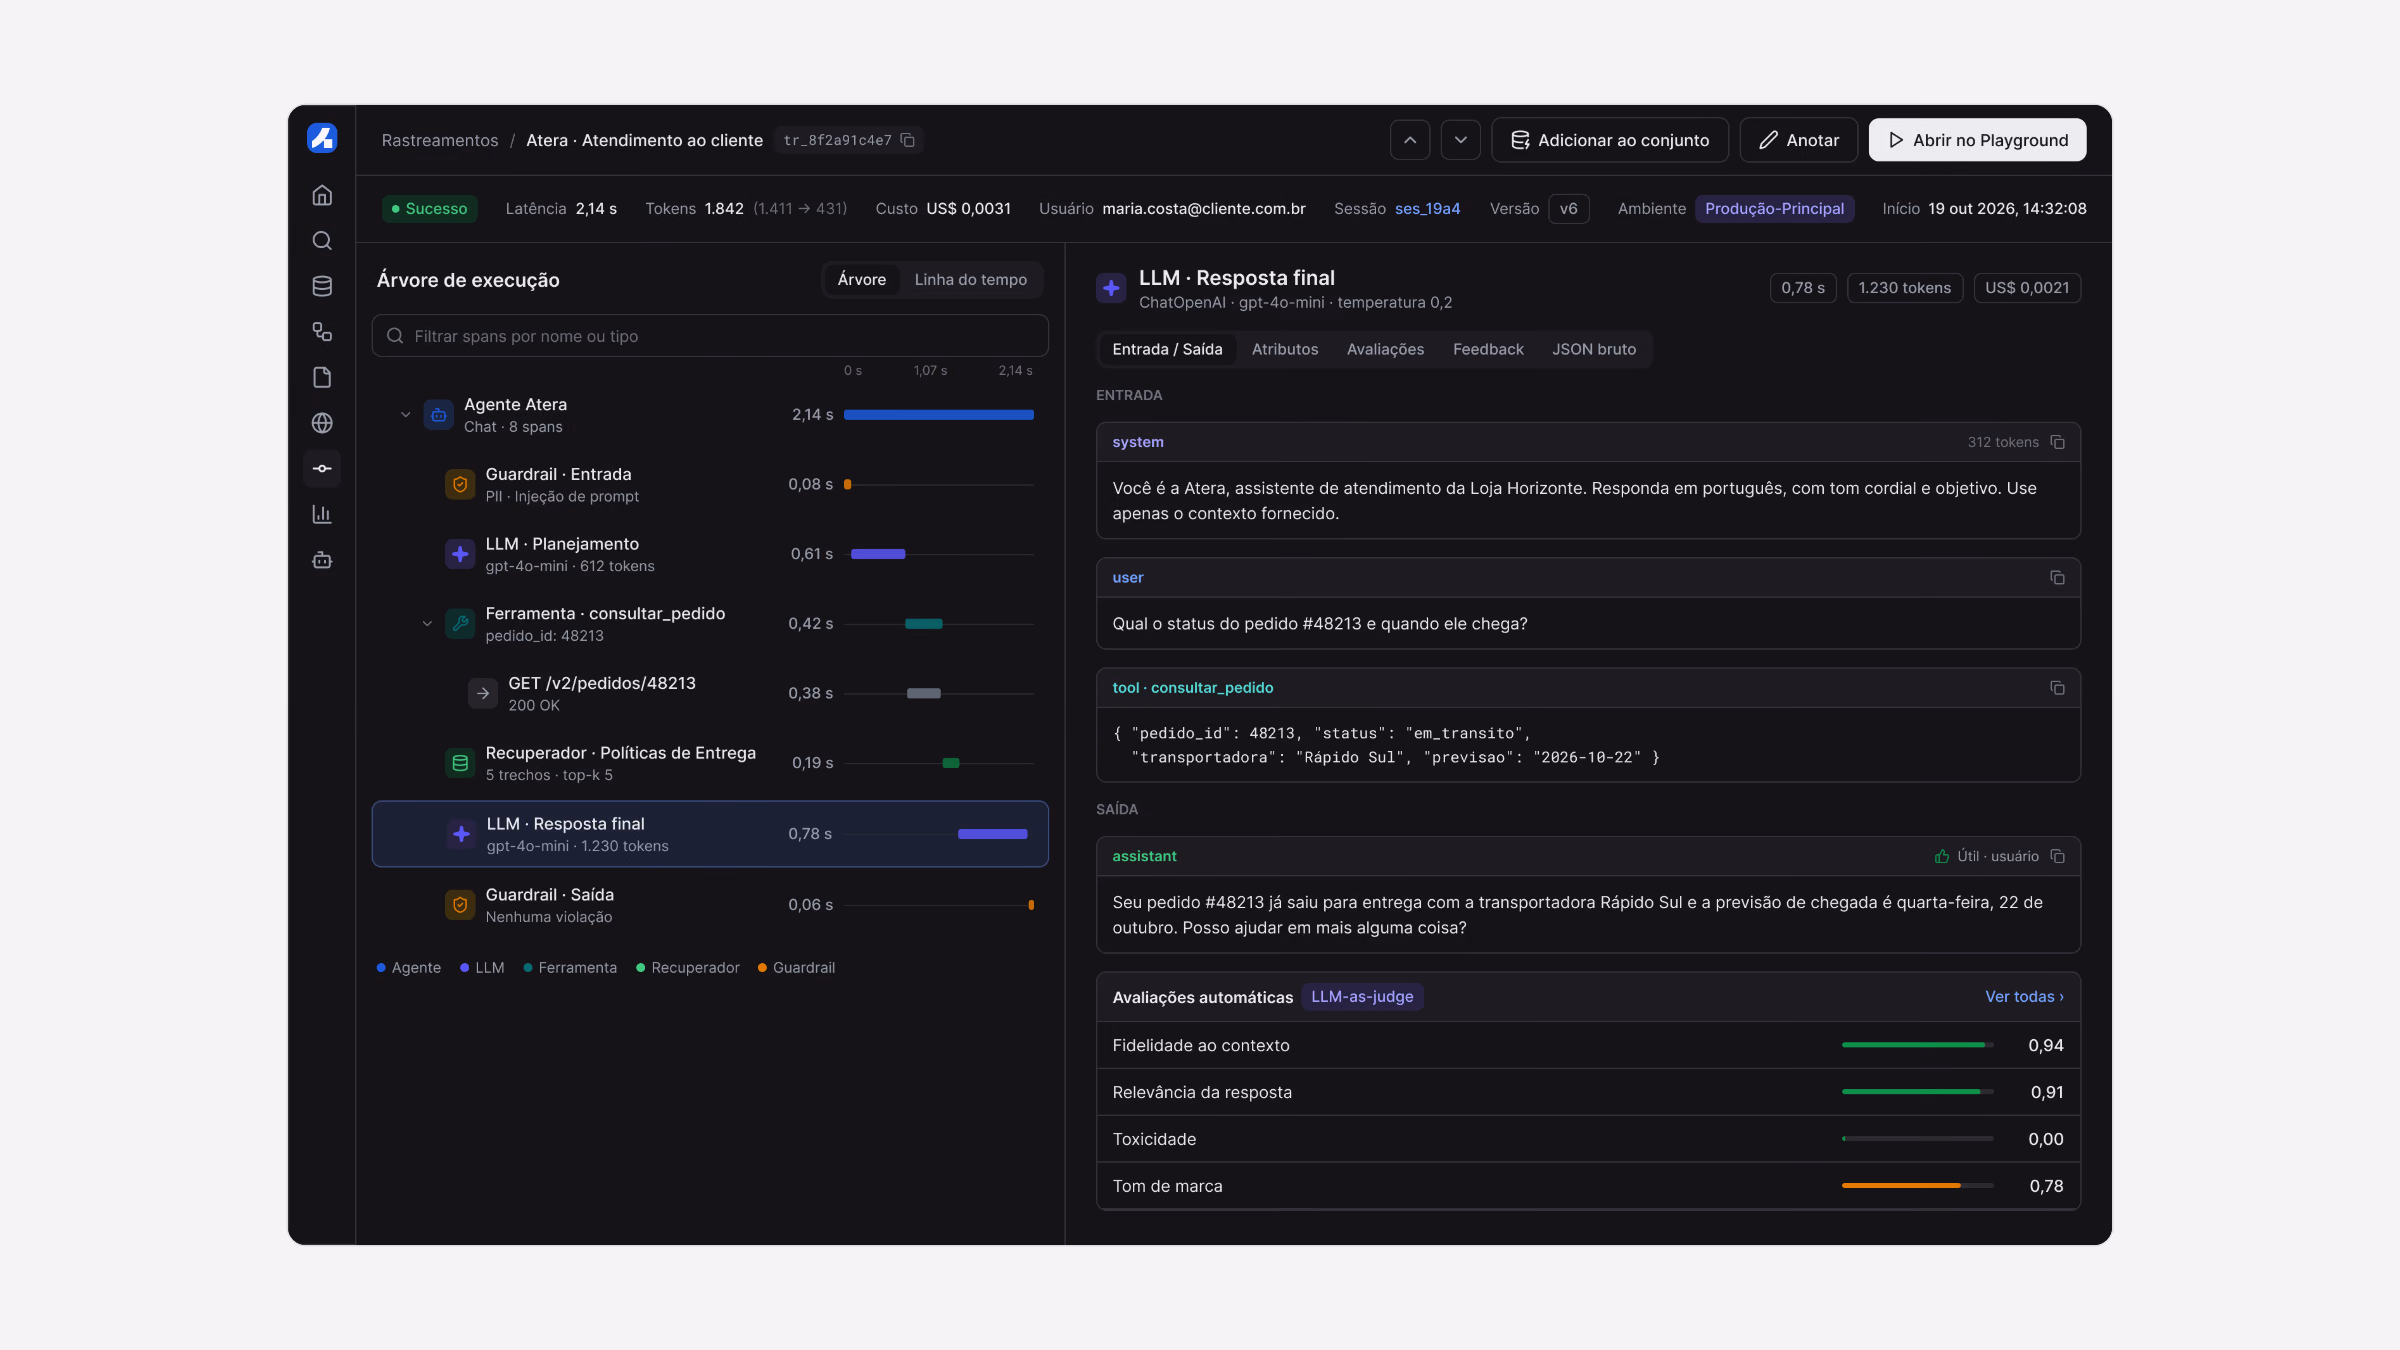Click Abrir no Playground button
Viewport: 2400px width, 1350px height.
(x=1978, y=140)
